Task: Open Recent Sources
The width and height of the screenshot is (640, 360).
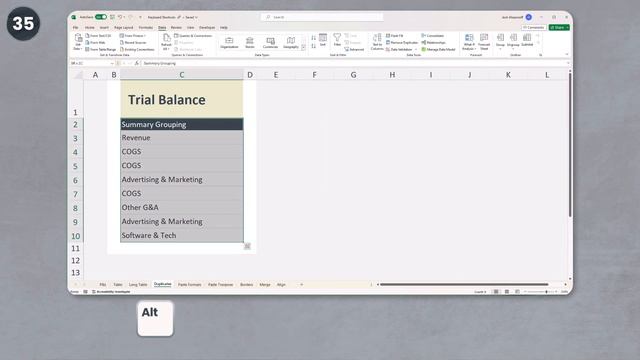Action: 133,42
